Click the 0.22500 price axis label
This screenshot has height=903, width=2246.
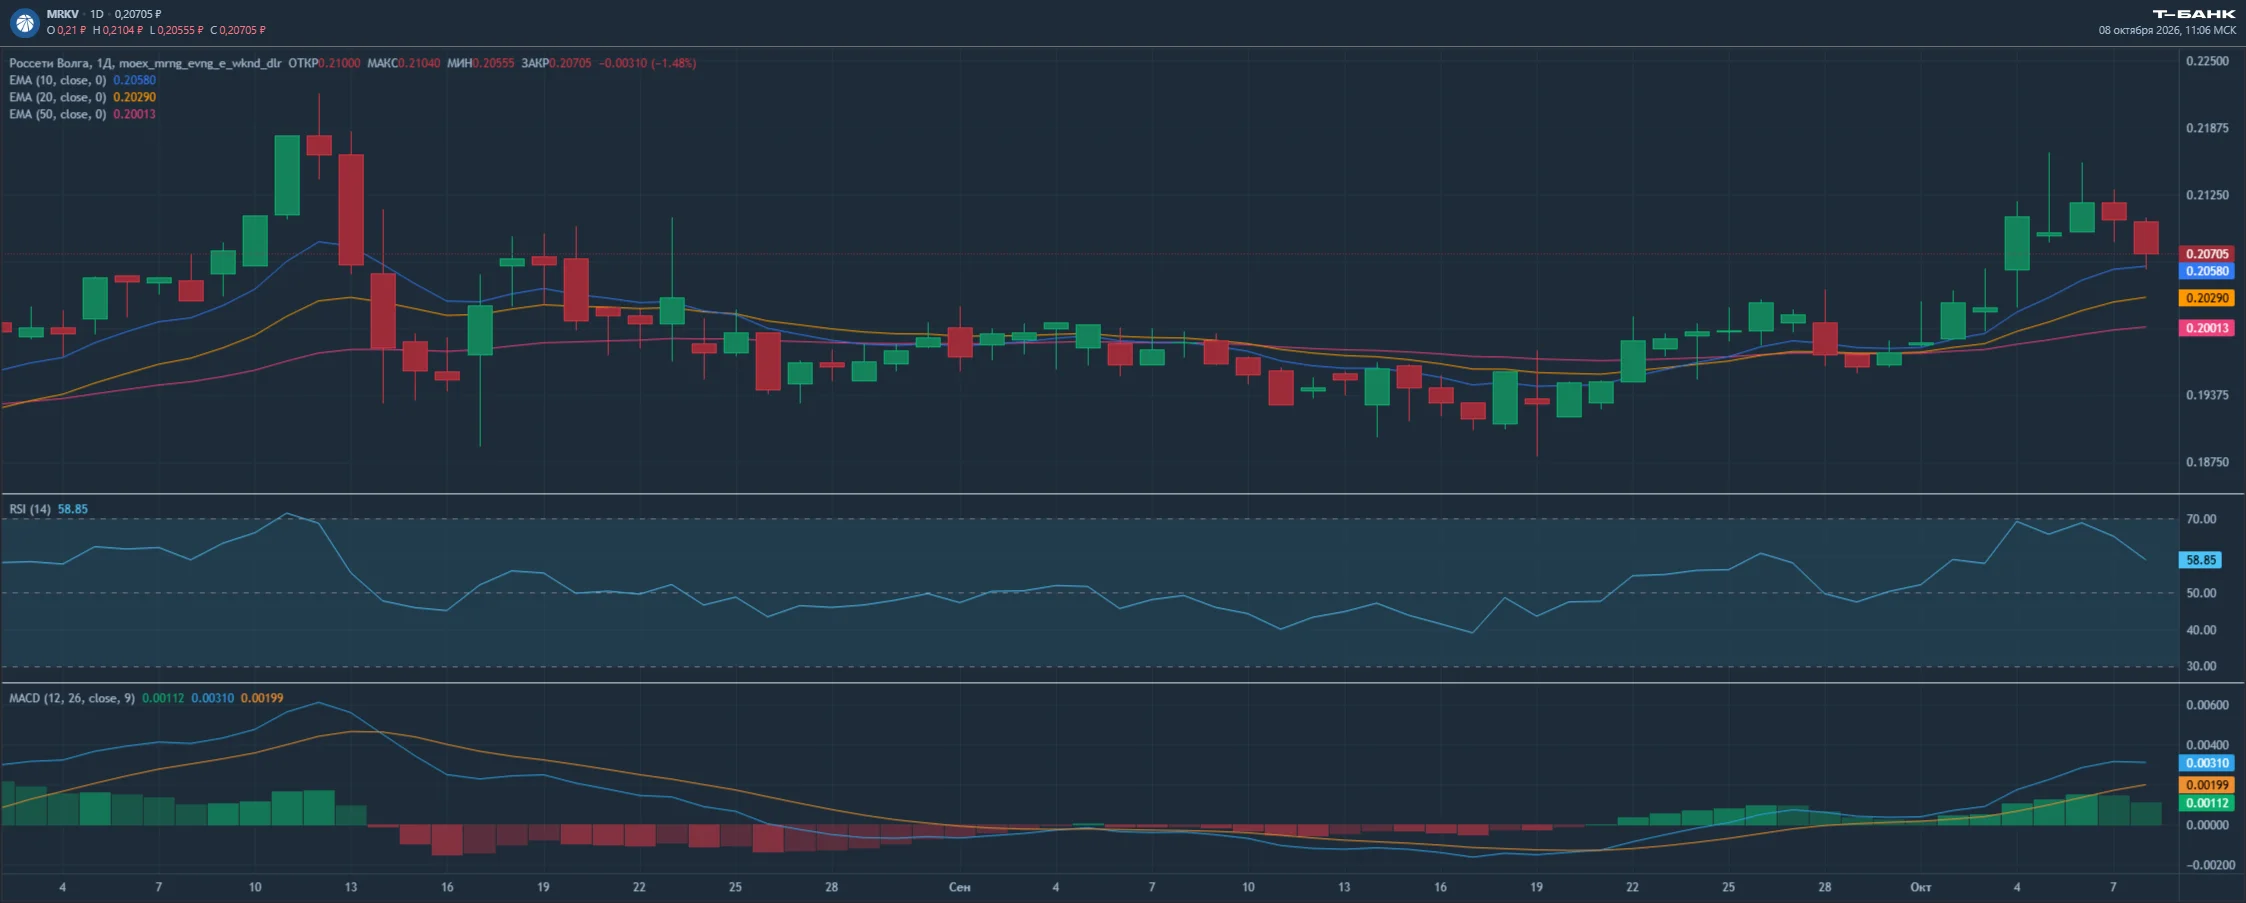point(2207,61)
